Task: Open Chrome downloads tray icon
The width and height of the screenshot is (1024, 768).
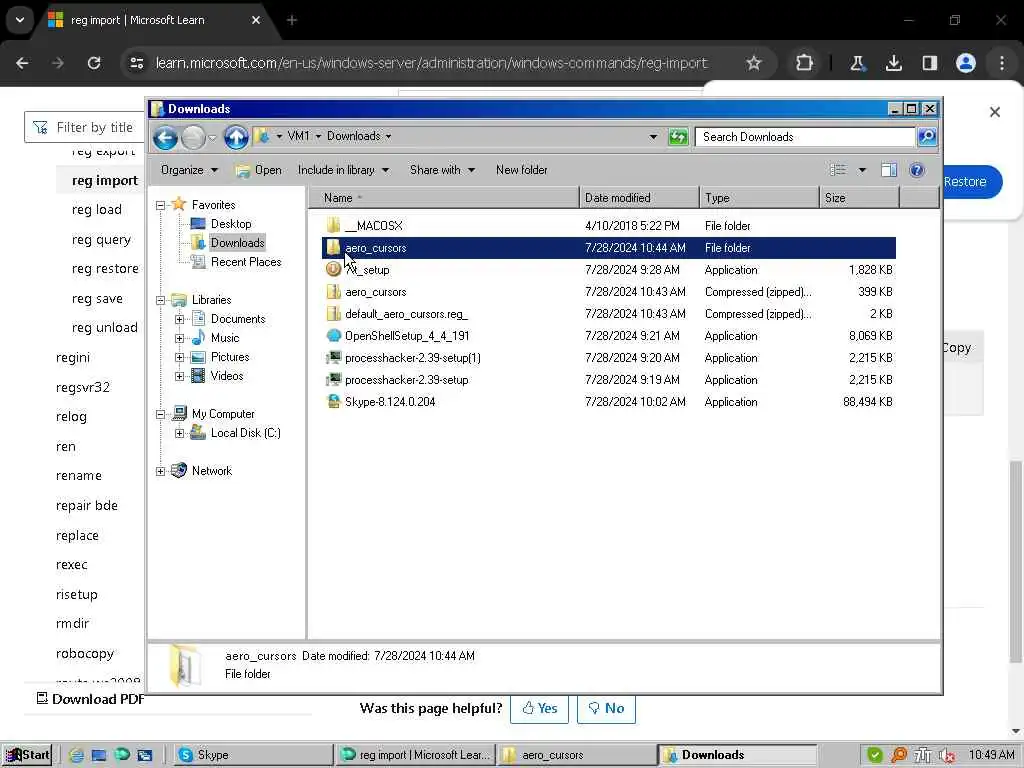Action: pos(893,63)
